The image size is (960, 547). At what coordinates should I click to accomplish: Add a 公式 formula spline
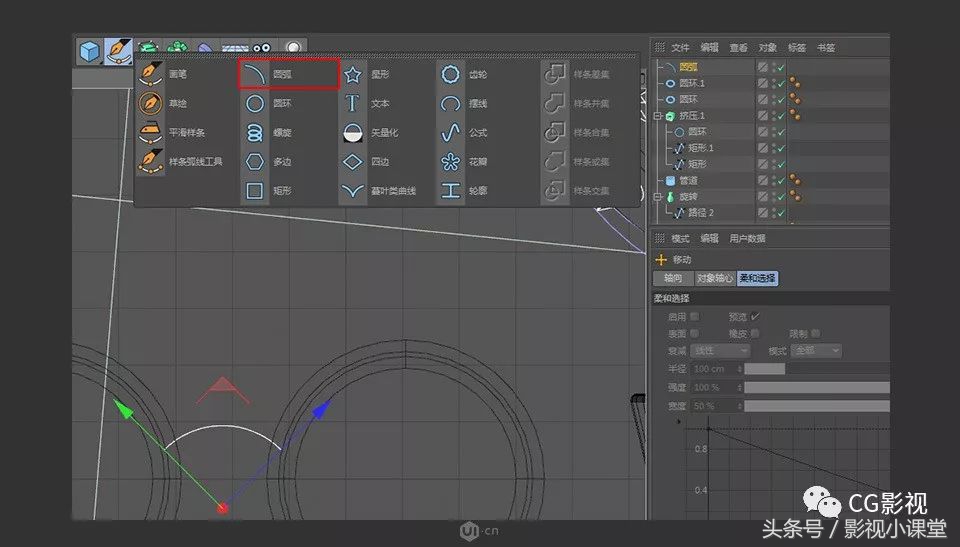point(463,132)
